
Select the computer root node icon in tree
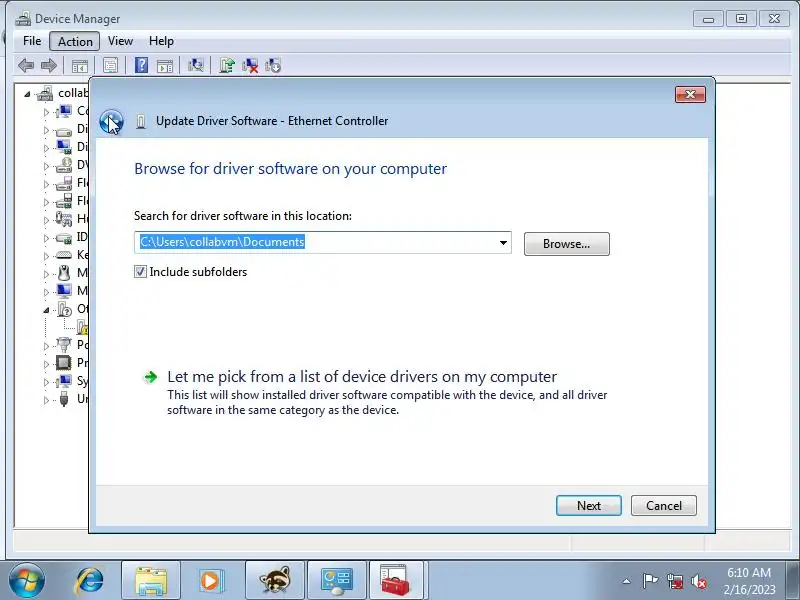(x=45, y=93)
